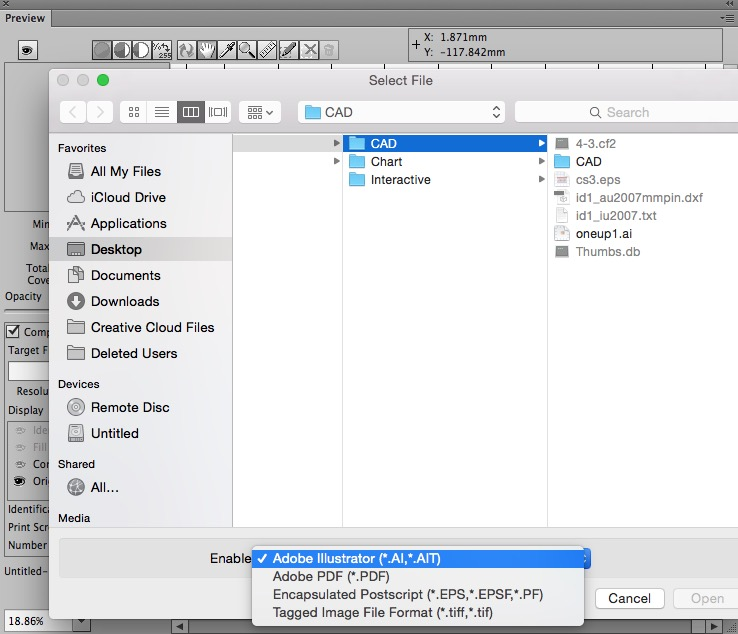Toggle the Con display eye icon

click(x=20, y=464)
